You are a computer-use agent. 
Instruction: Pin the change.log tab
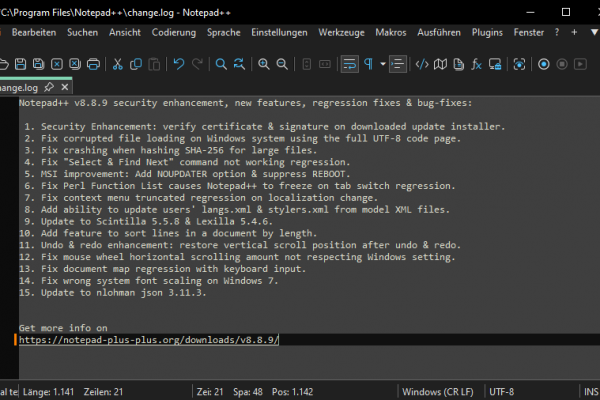(x=49, y=87)
